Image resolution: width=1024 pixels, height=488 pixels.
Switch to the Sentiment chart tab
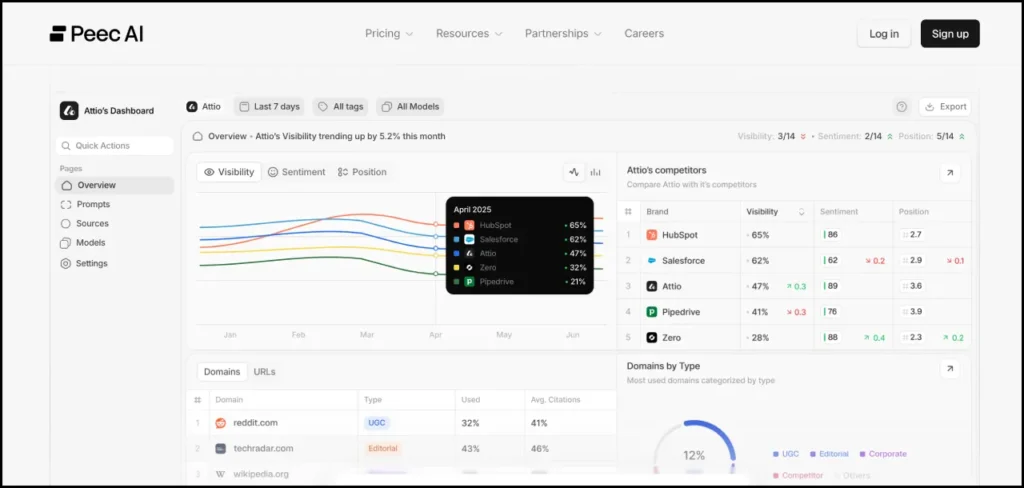tap(296, 172)
